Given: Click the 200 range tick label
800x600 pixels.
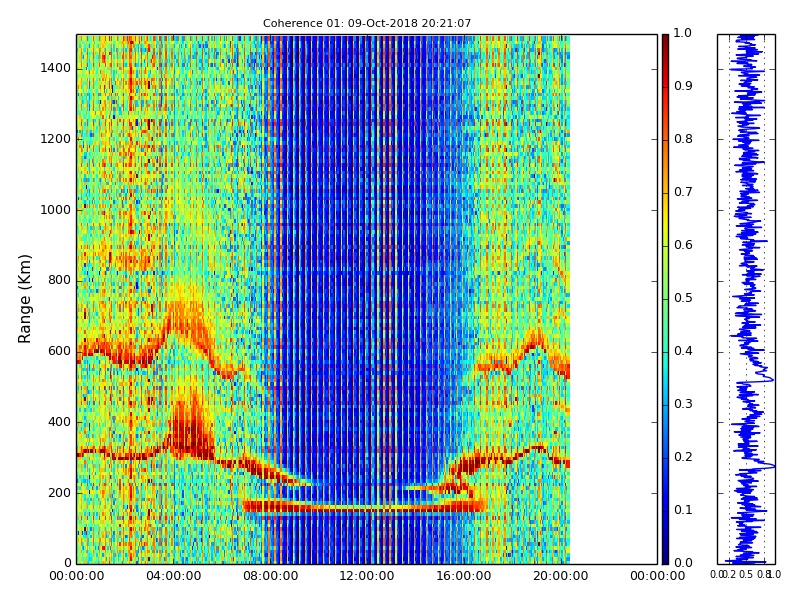Looking at the screenshot, I should click(x=60, y=493).
